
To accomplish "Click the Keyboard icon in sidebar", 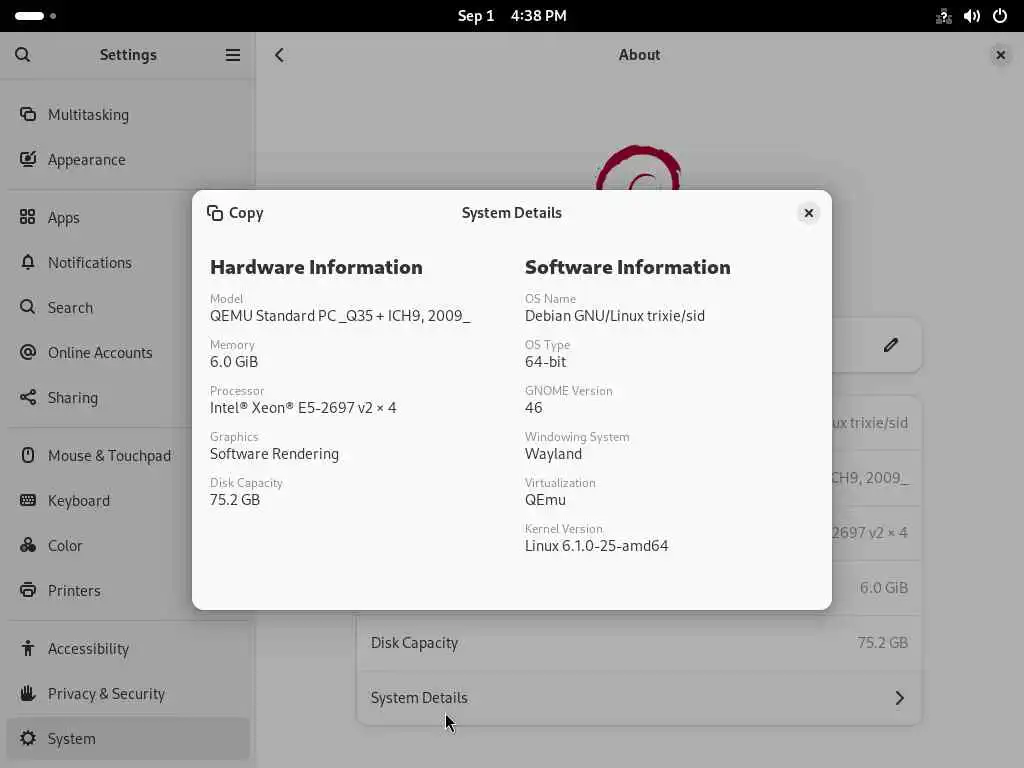I will pyautogui.click(x=27, y=500).
